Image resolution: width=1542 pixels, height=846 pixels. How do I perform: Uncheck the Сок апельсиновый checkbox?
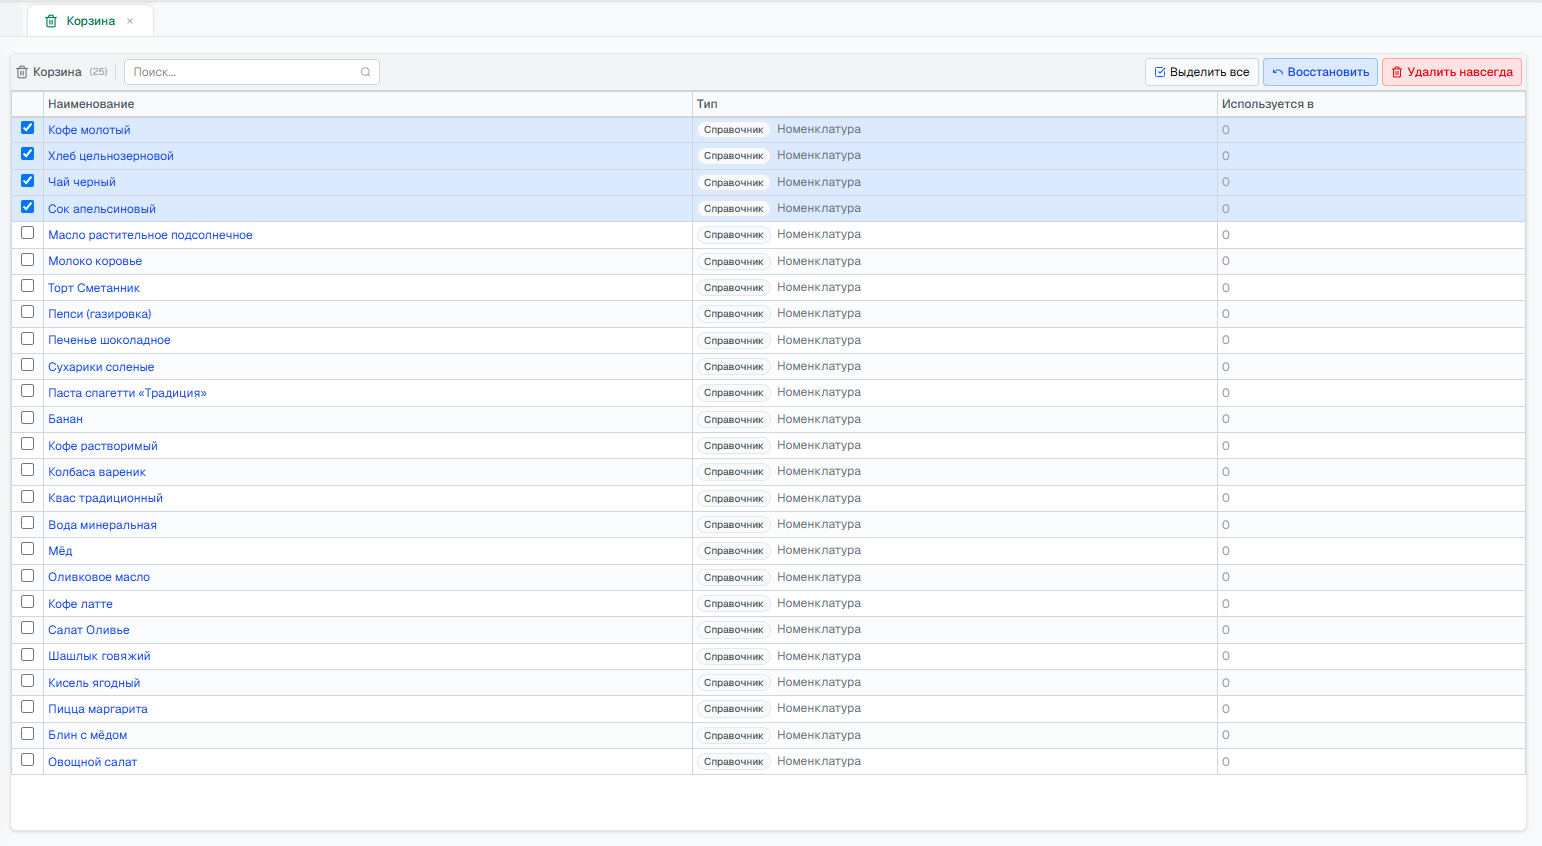[28, 207]
